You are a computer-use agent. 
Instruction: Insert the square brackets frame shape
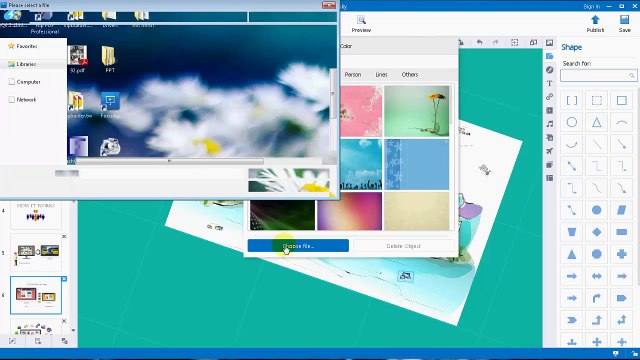[x=572, y=100]
